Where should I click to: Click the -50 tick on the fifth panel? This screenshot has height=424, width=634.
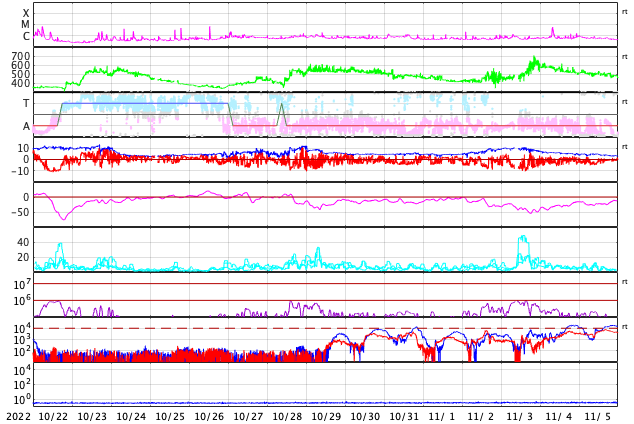click(x=19, y=212)
